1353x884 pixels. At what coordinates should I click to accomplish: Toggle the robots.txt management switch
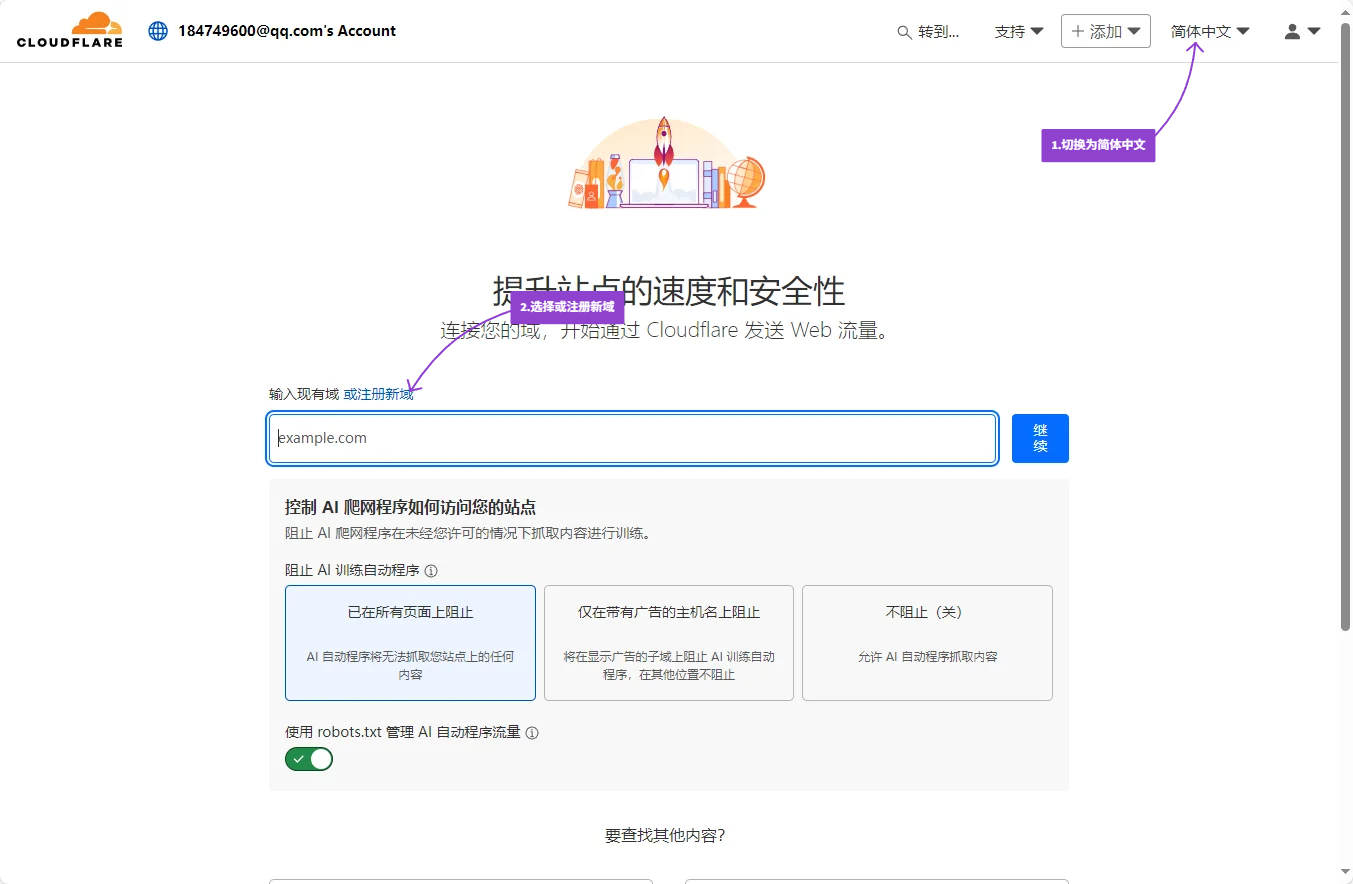[309, 759]
